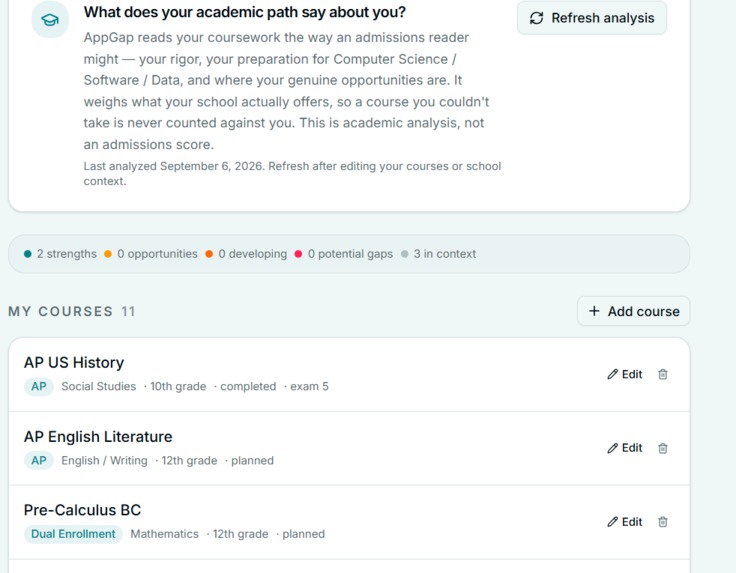Viewport: 736px width, 573px height.
Task: Click the 'Mathematics' subject label
Action: tap(164, 534)
